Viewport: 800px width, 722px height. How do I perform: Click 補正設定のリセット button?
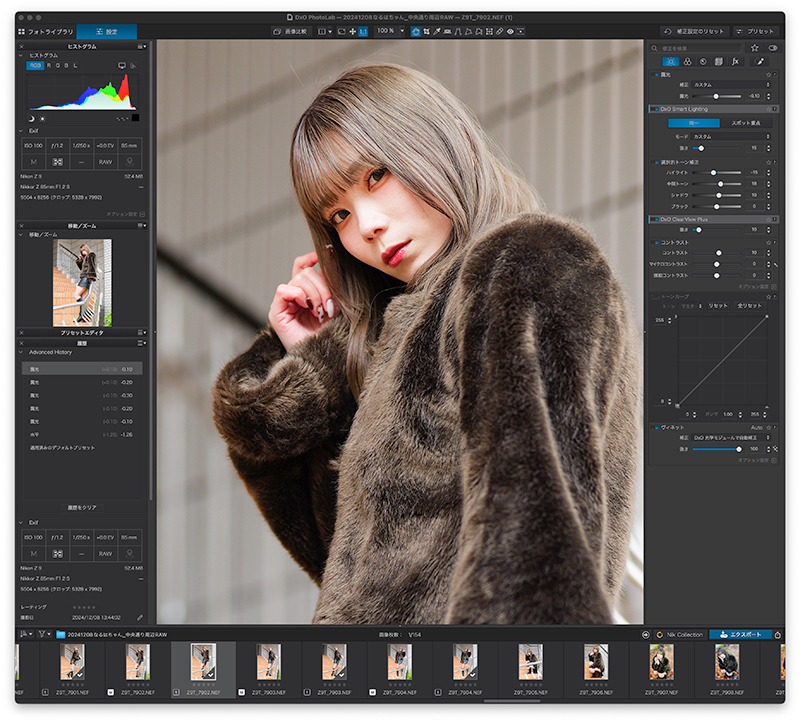coord(694,31)
